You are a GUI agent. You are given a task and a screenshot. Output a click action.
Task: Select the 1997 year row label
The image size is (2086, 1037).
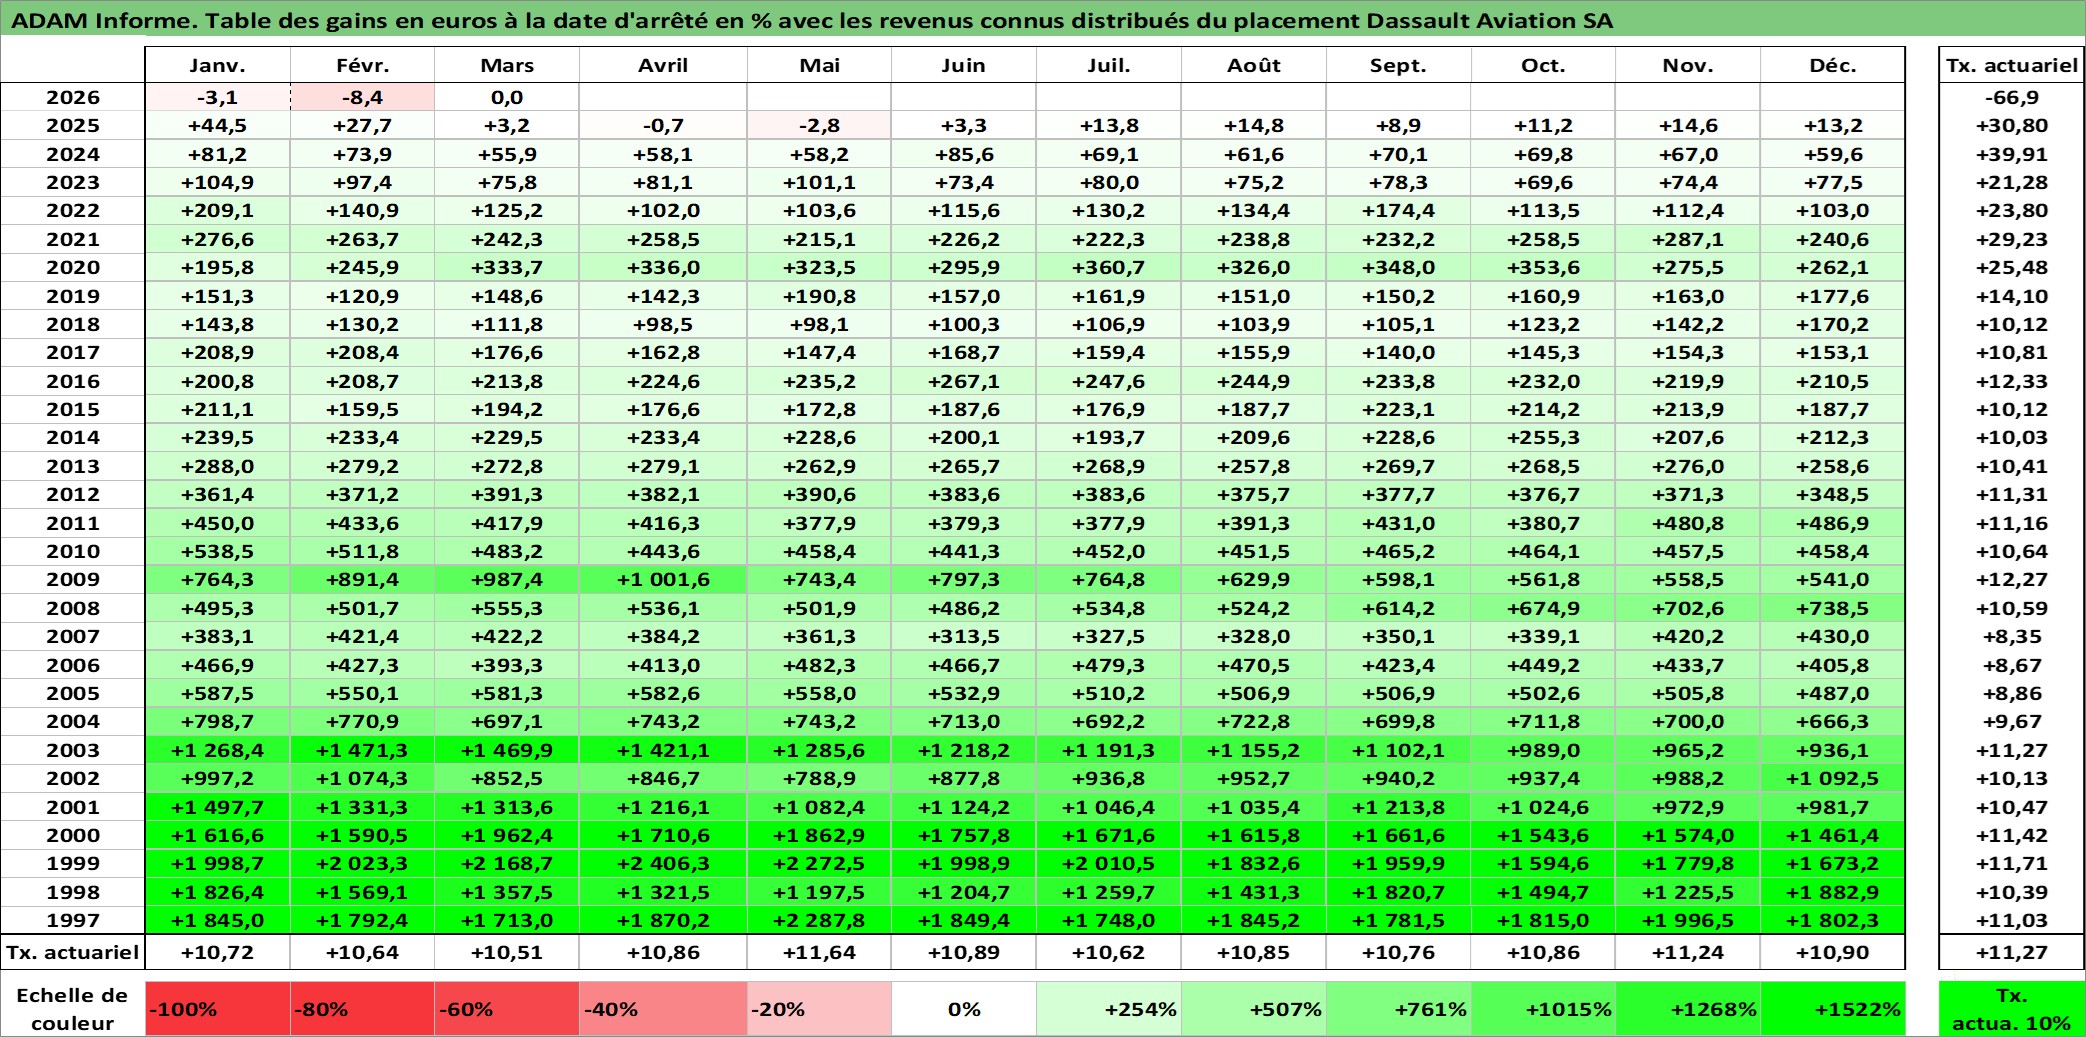[x=73, y=920]
